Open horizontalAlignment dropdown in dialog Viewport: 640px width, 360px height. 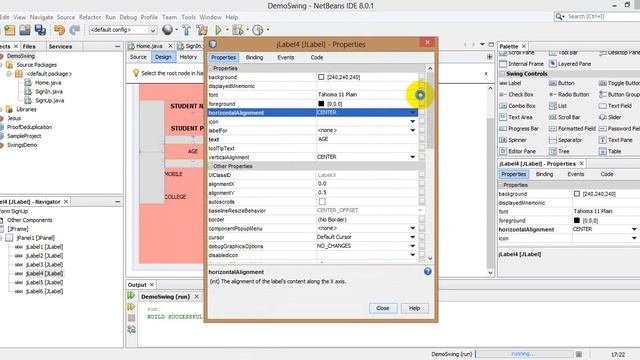click(412, 113)
